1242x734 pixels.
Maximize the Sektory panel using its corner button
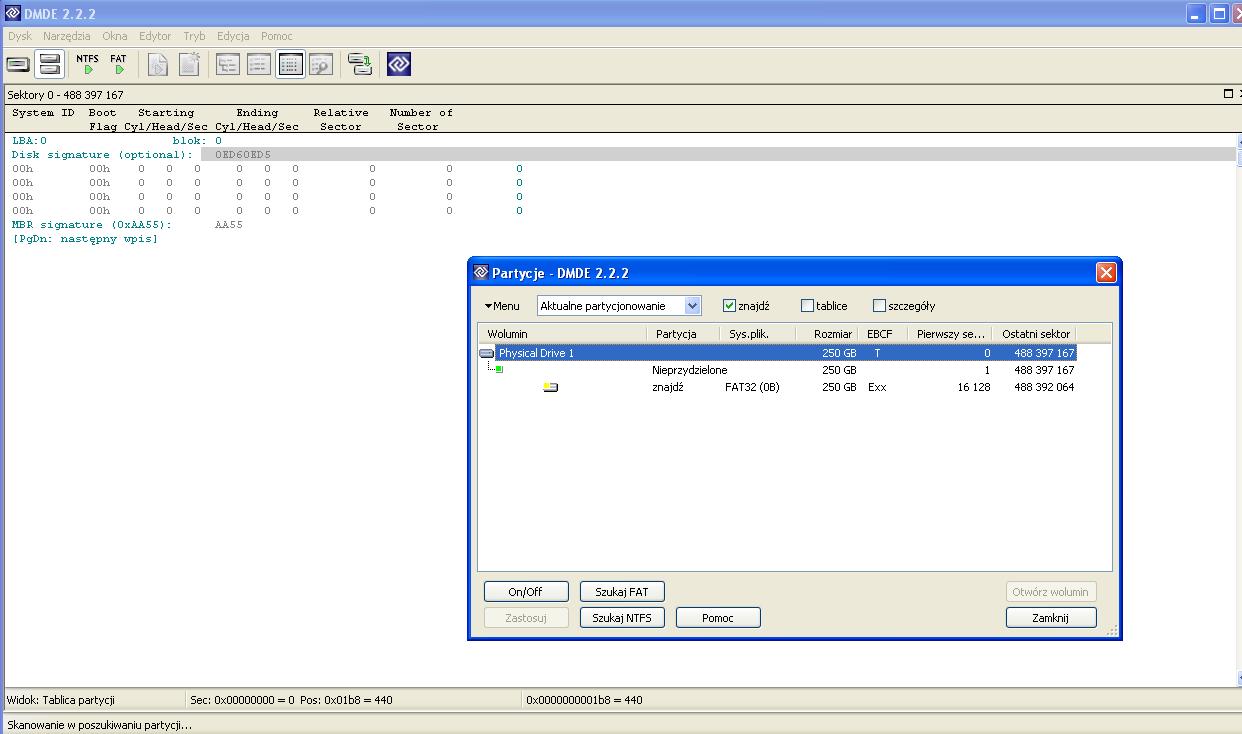pyautogui.click(x=1228, y=94)
